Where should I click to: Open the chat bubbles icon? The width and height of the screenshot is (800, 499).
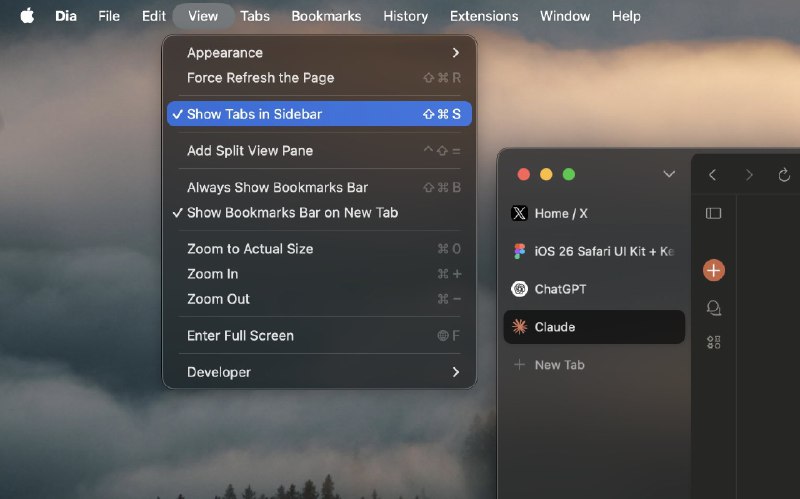(714, 308)
